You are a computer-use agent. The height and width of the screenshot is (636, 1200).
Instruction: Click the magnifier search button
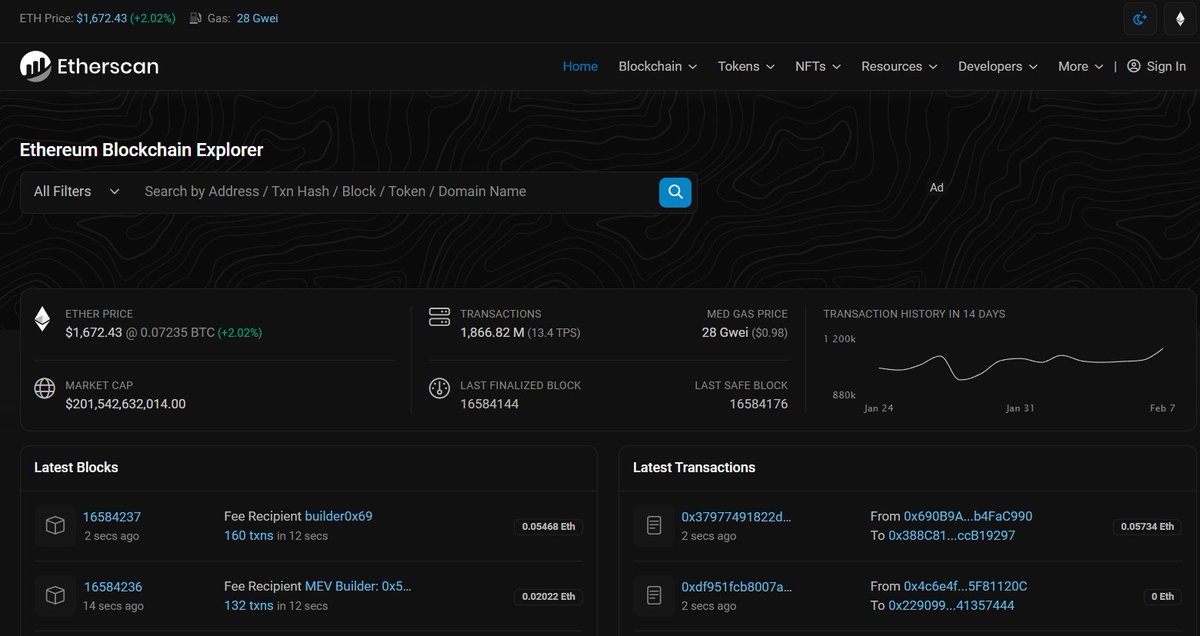click(x=675, y=192)
